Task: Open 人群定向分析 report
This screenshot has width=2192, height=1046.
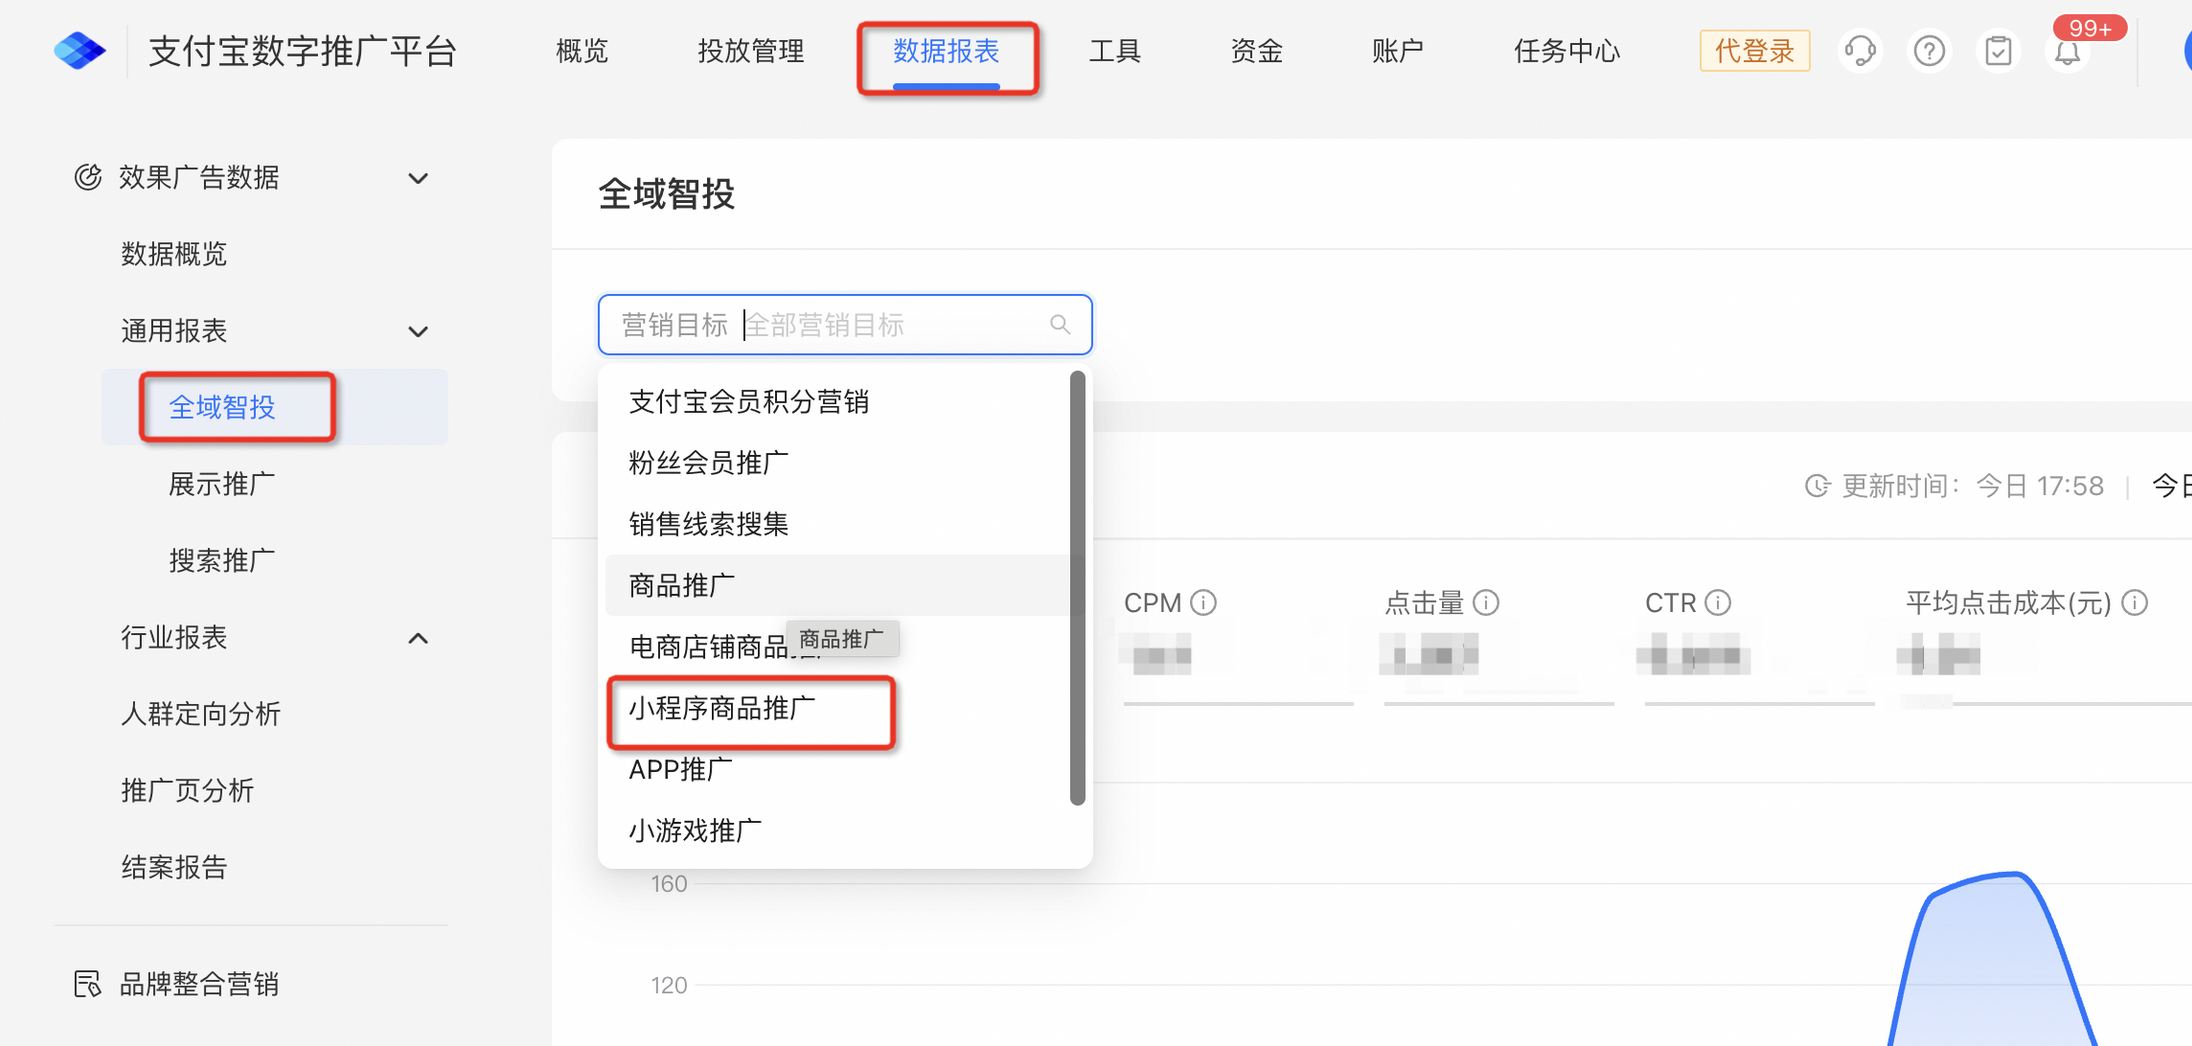Action: pos(201,714)
